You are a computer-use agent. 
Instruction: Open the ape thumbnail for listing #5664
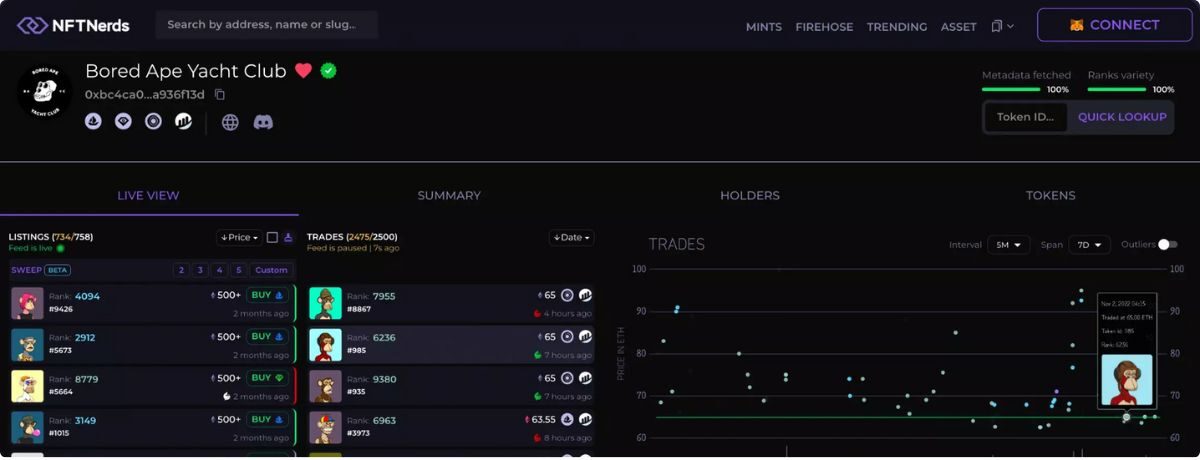point(27,386)
